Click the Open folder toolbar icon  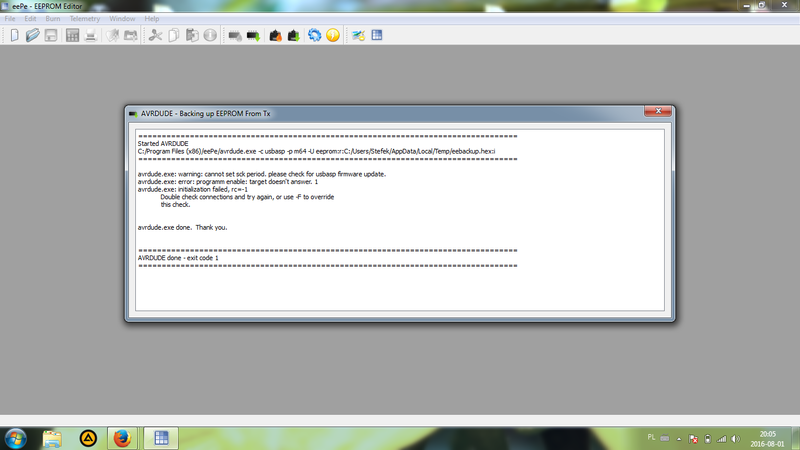point(33,35)
